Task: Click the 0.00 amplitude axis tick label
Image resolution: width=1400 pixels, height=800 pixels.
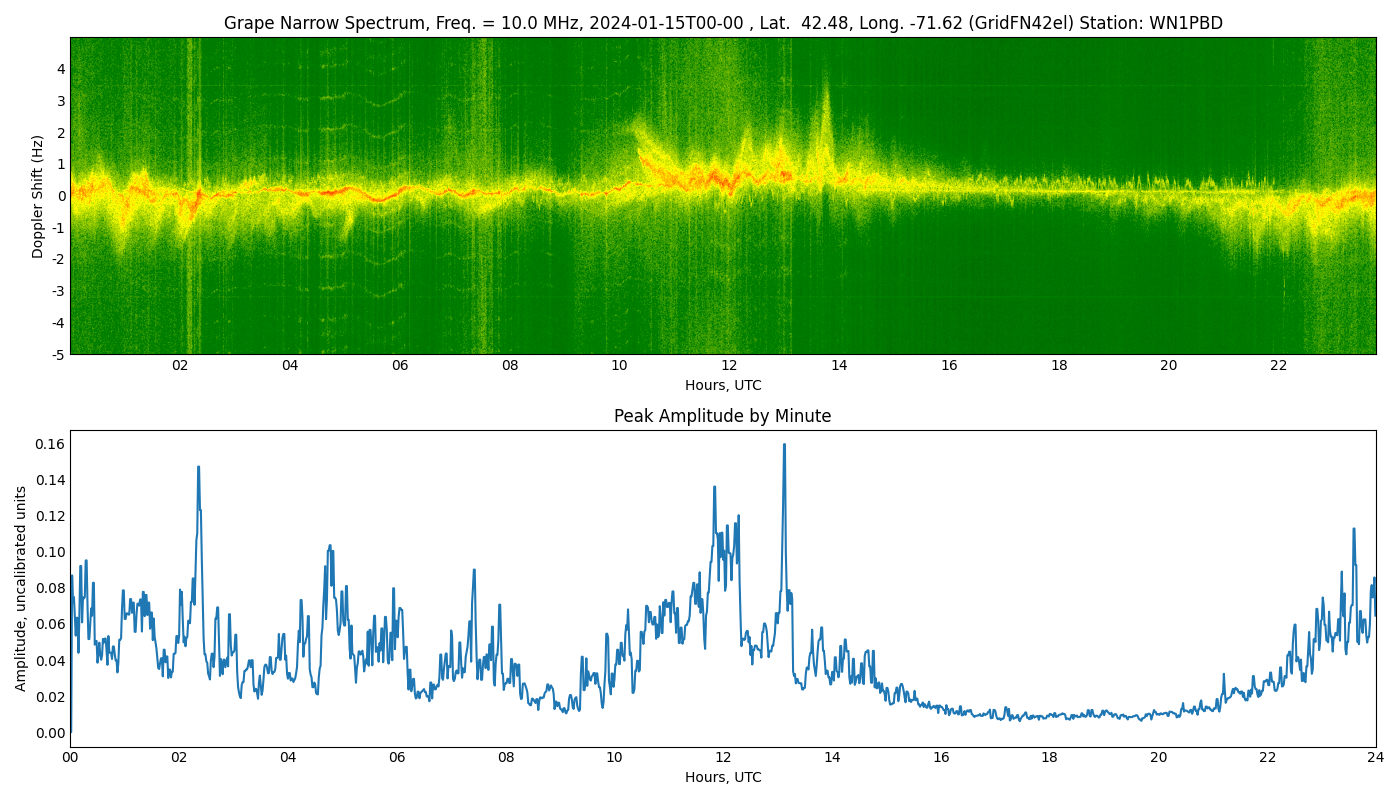Action: point(50,733)
